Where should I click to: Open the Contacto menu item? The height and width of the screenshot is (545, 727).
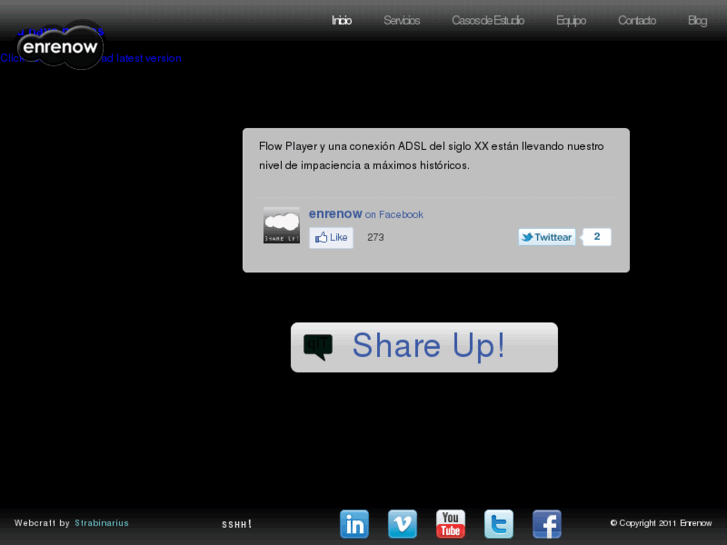(637, 20)
